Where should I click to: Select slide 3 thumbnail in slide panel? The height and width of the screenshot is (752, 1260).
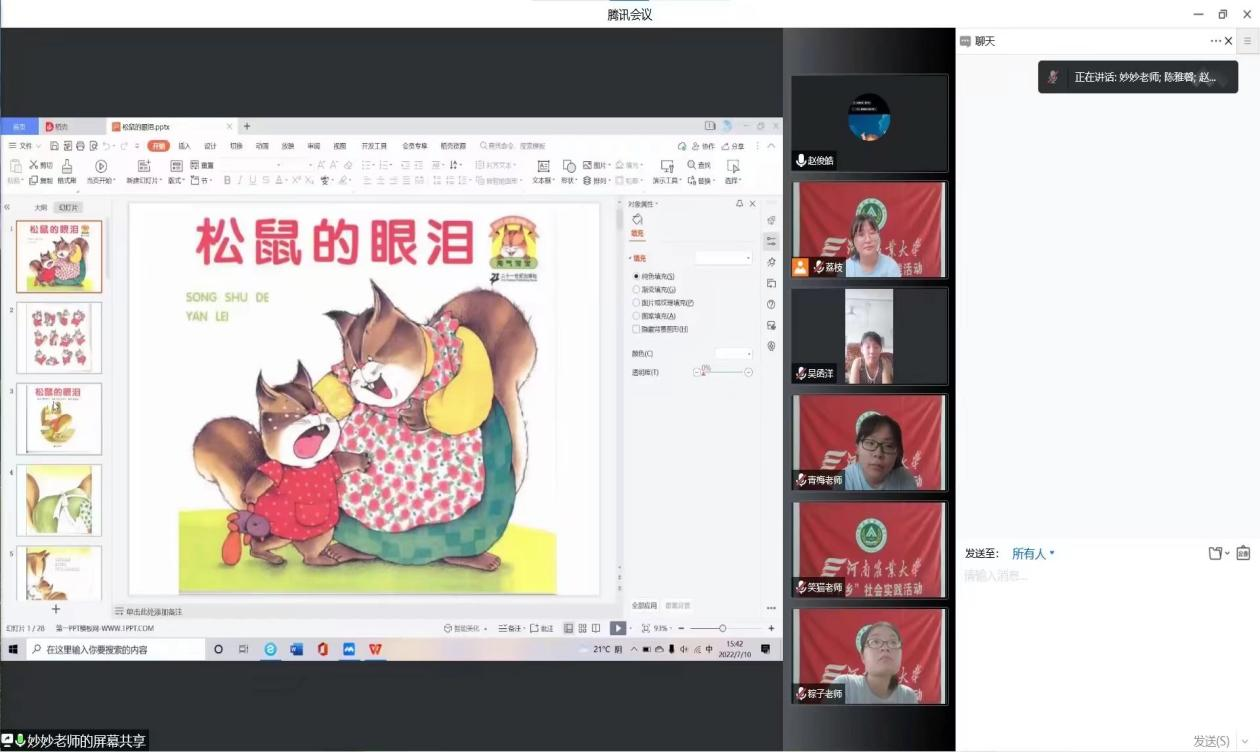58,418
